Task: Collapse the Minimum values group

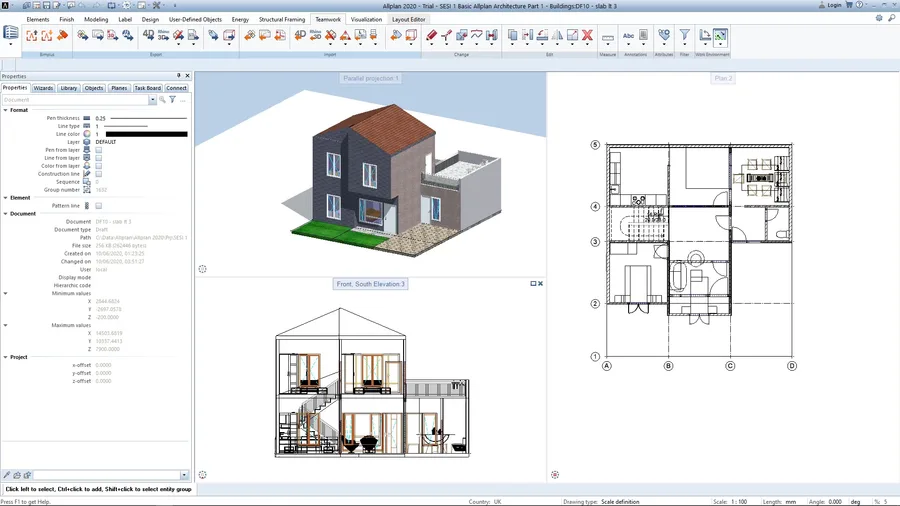Action: [x=6, y=293]
